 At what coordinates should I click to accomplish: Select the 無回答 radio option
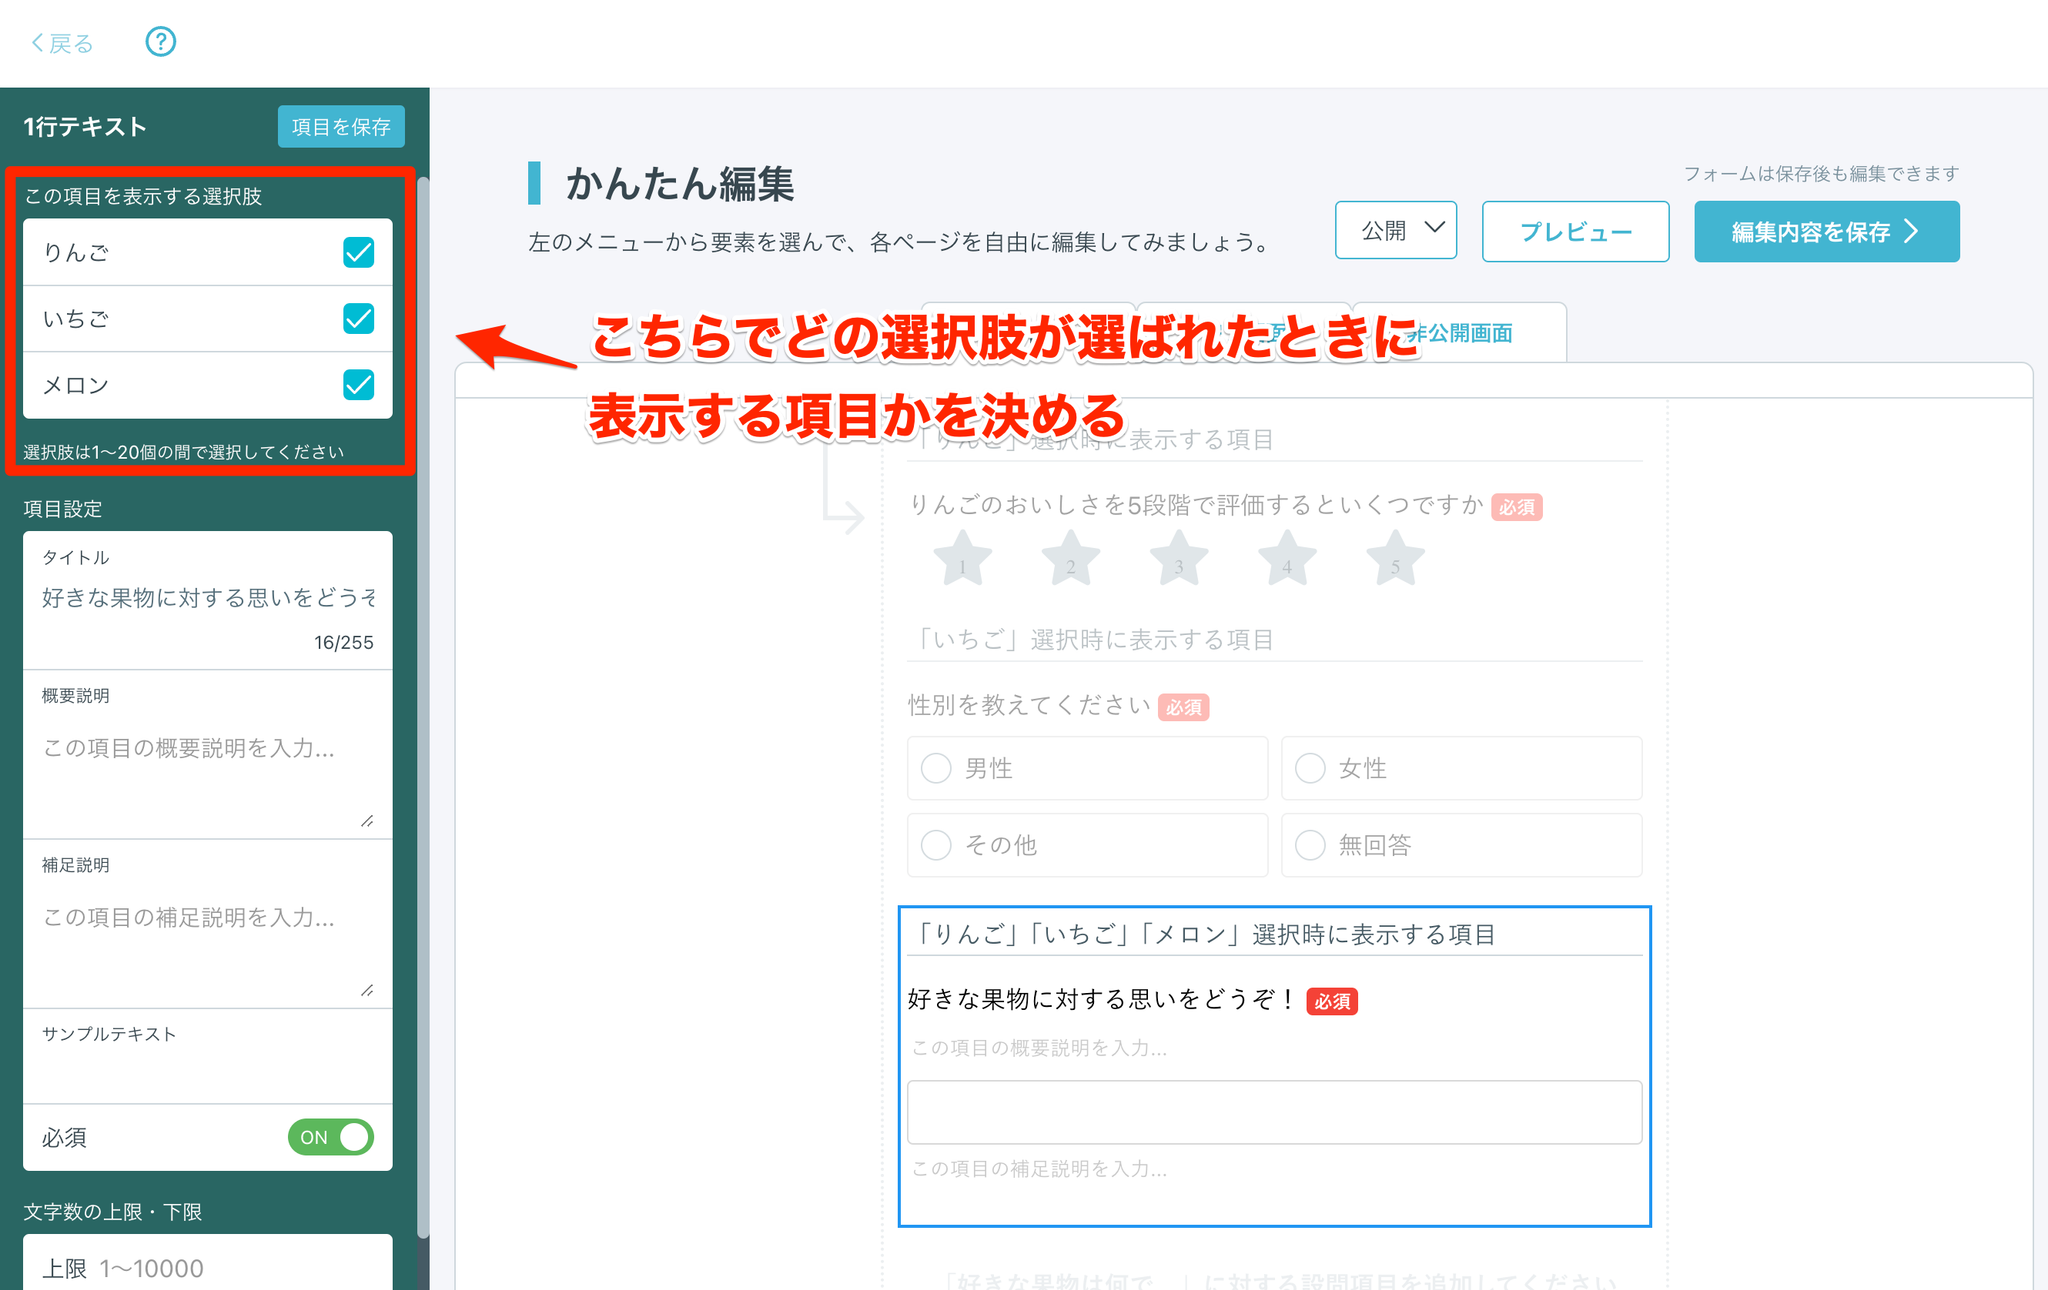coord(1310,845)
